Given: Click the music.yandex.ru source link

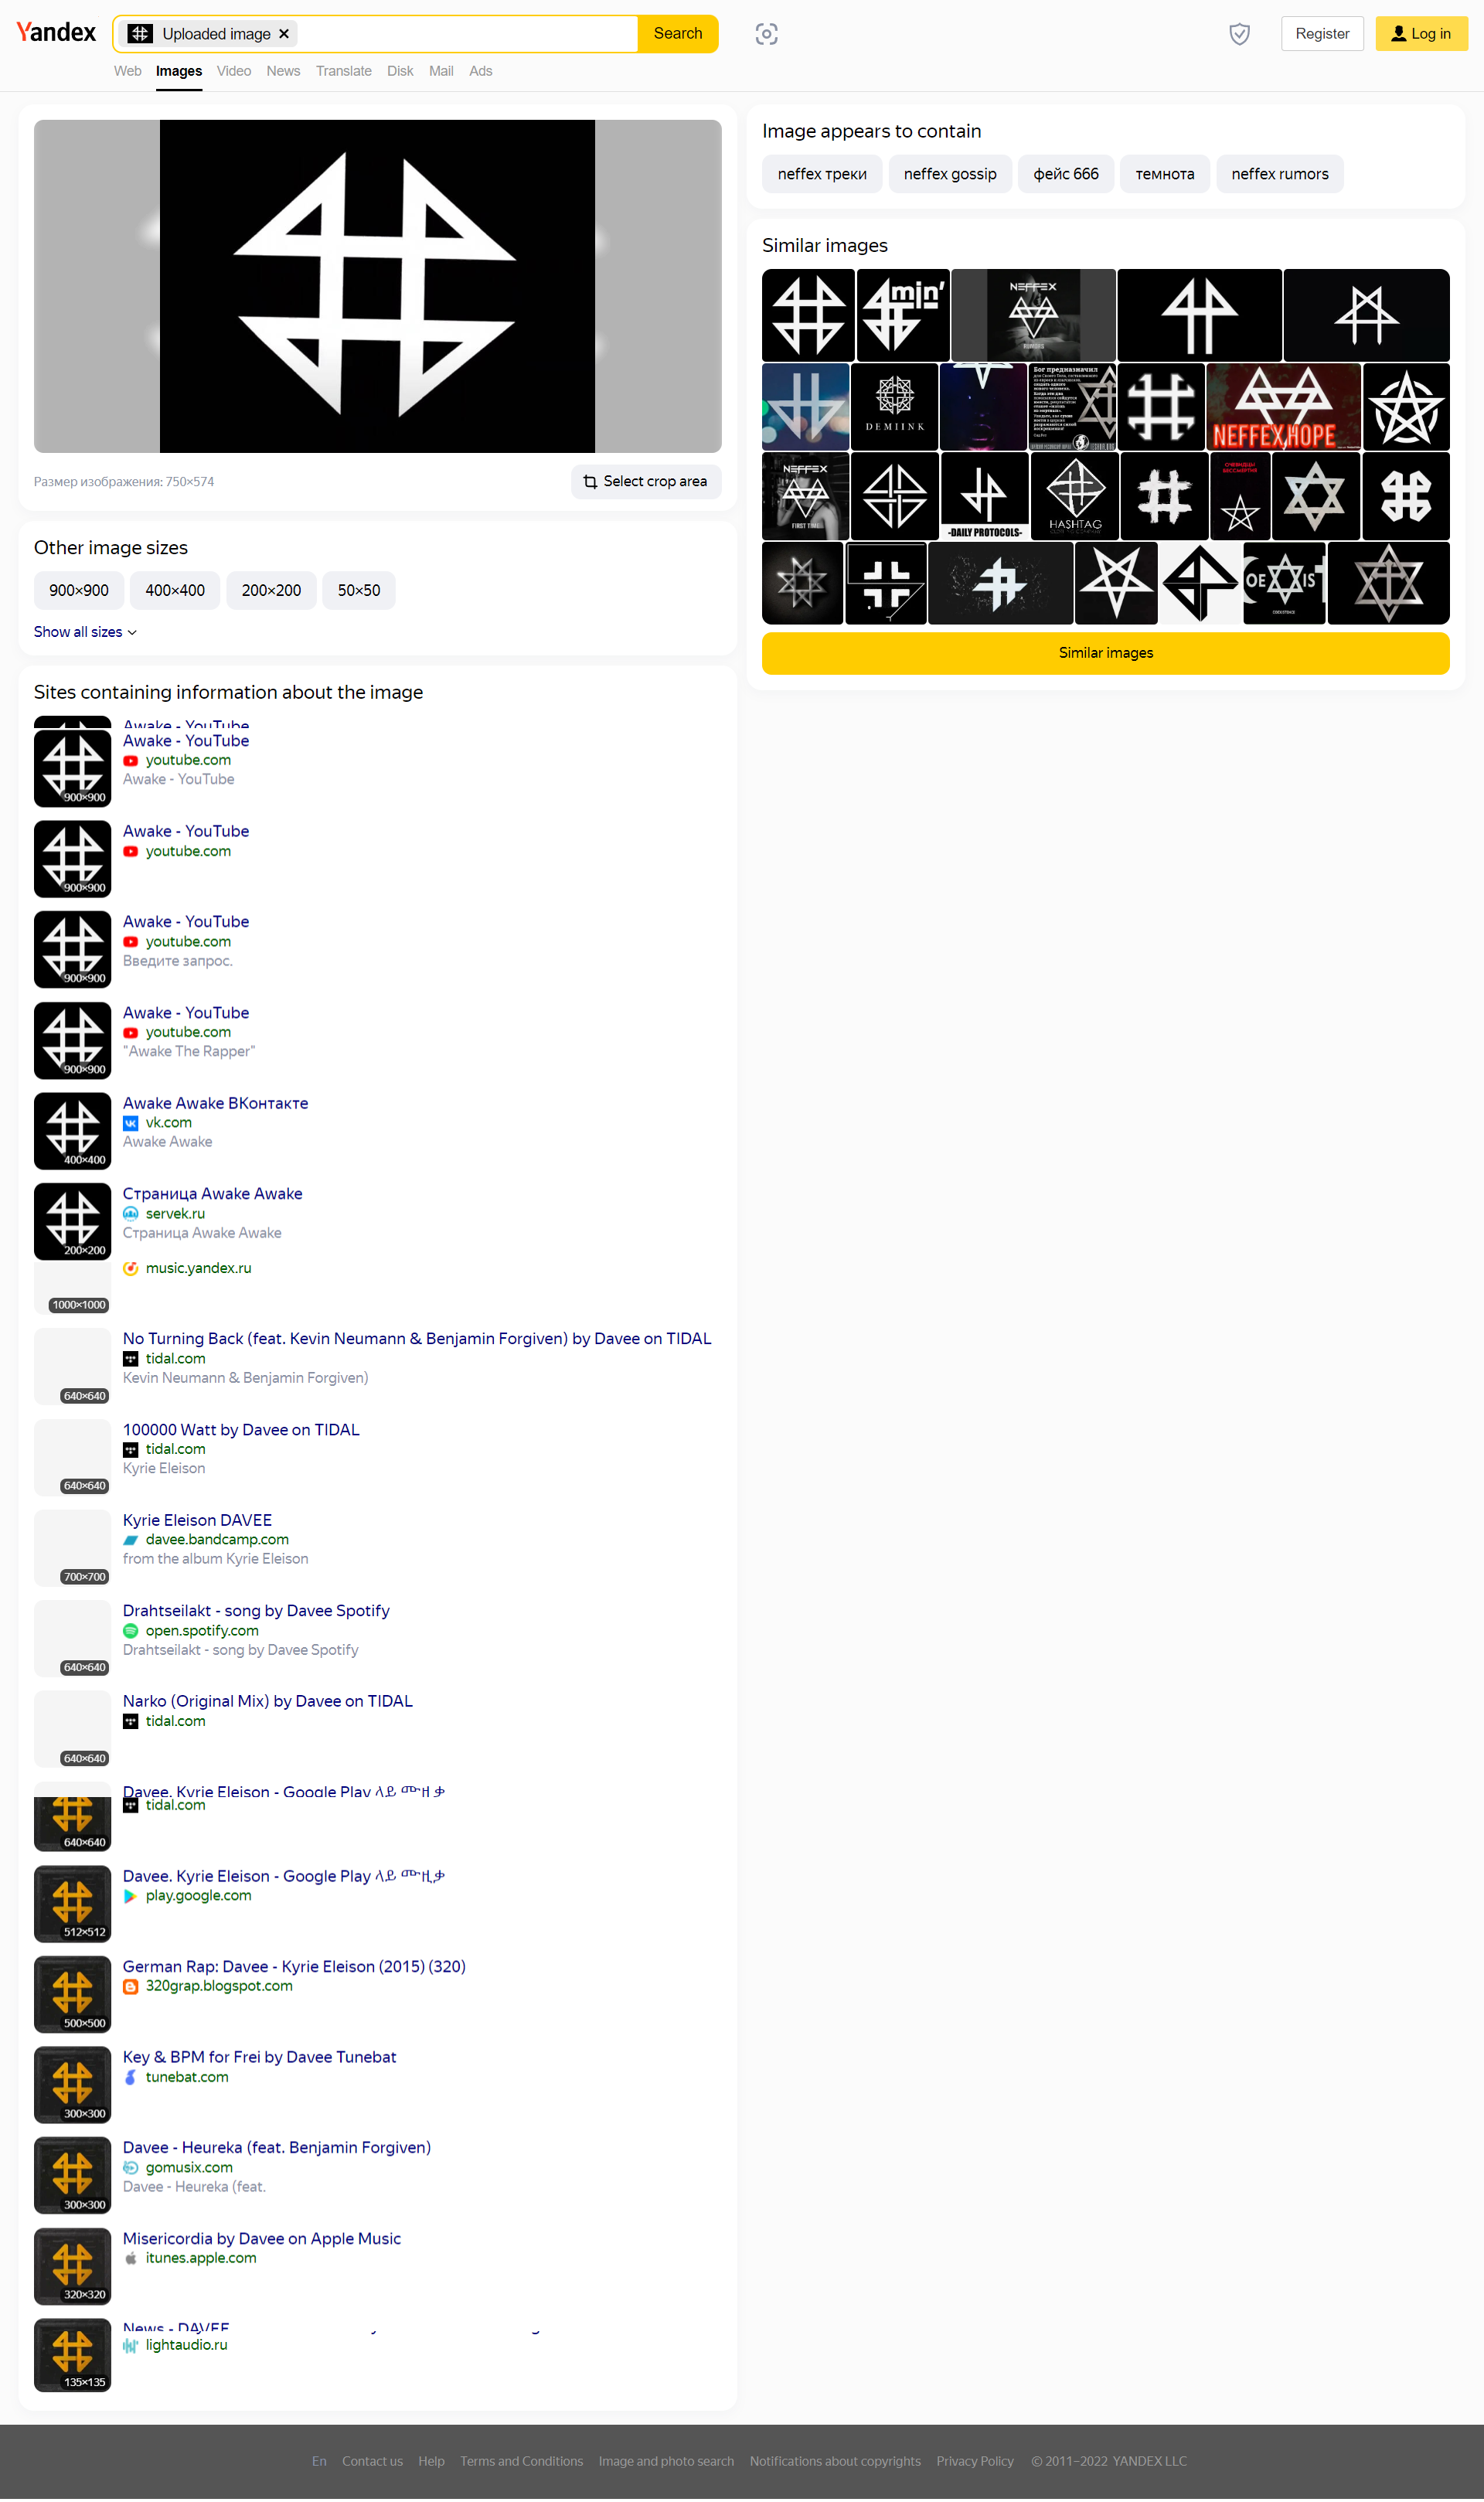Looking at the screenshot, I should click(198, 1268).
